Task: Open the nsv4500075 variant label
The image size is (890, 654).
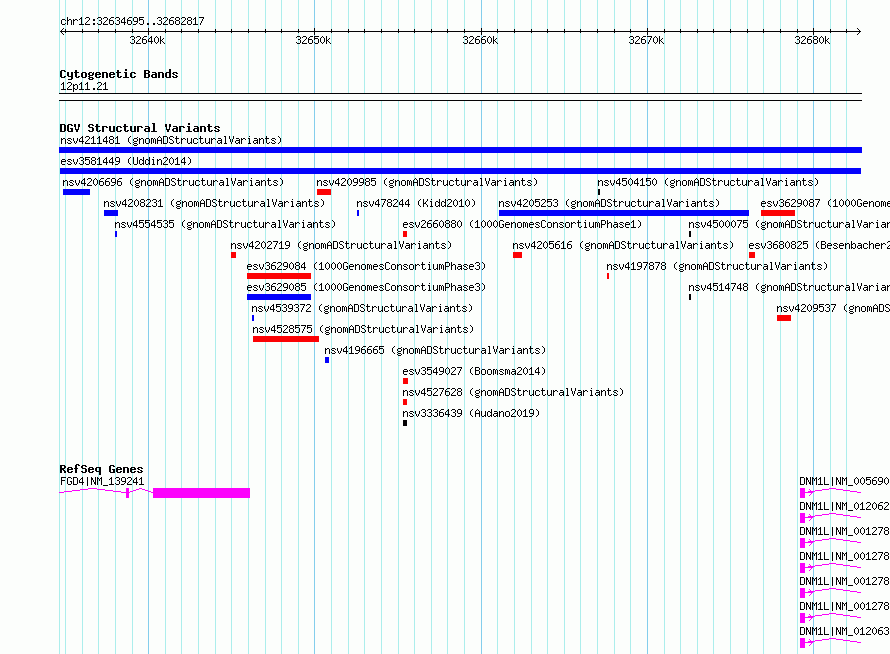Action: (x=789, y=224)
